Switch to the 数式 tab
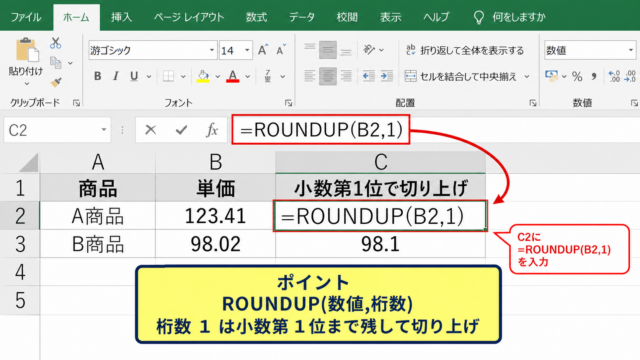Image resolution: width=640 pixels, height=360 pixels. (256, 17)
